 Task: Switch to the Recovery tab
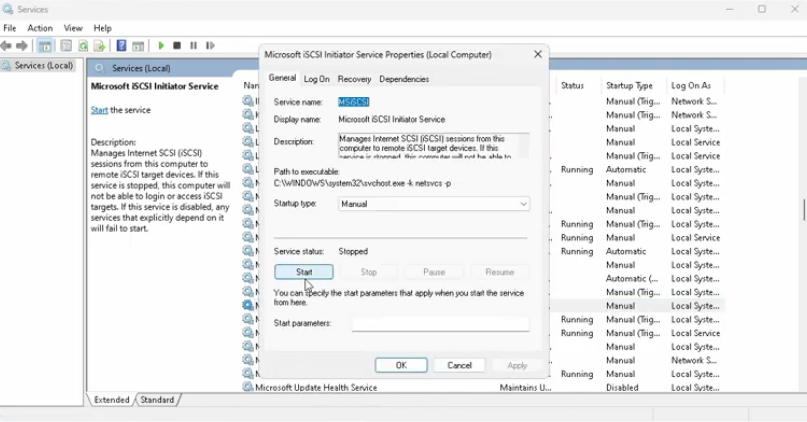tap(354, 79)
